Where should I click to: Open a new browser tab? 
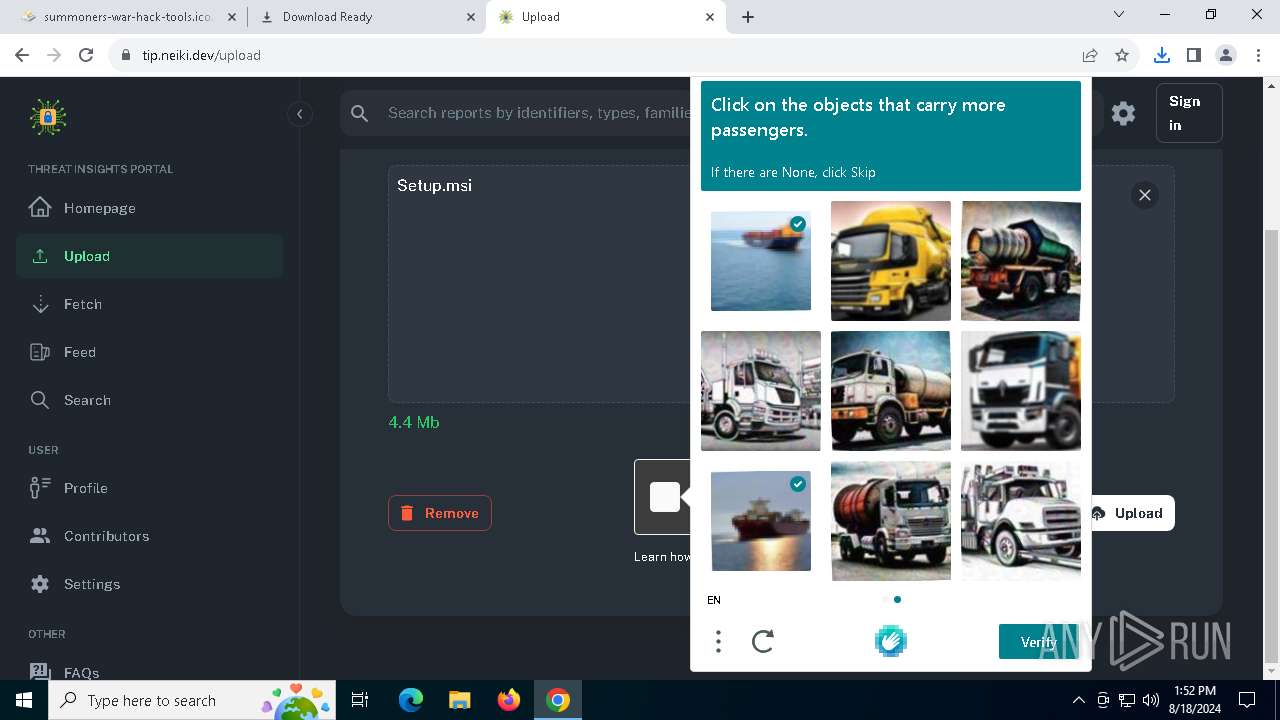tap(748, 17)
